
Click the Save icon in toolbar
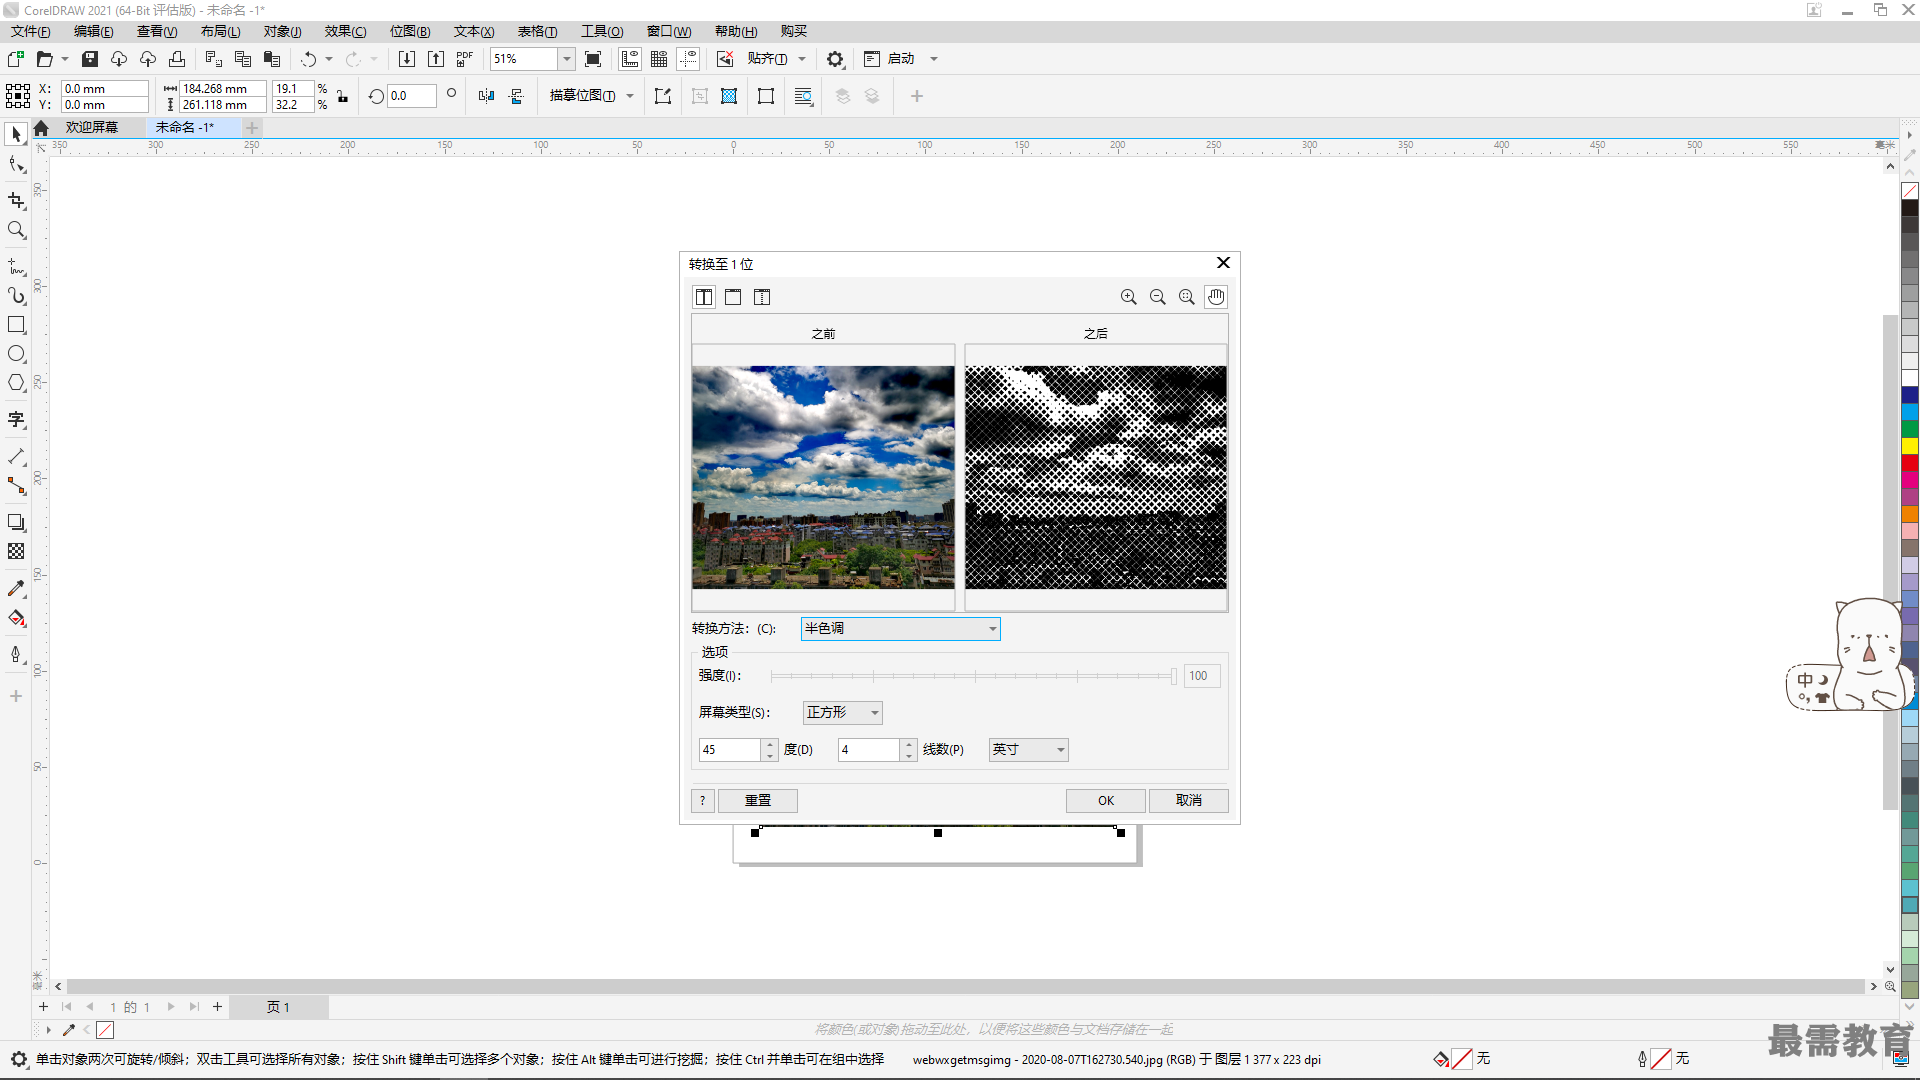click(x=90, y=59)
